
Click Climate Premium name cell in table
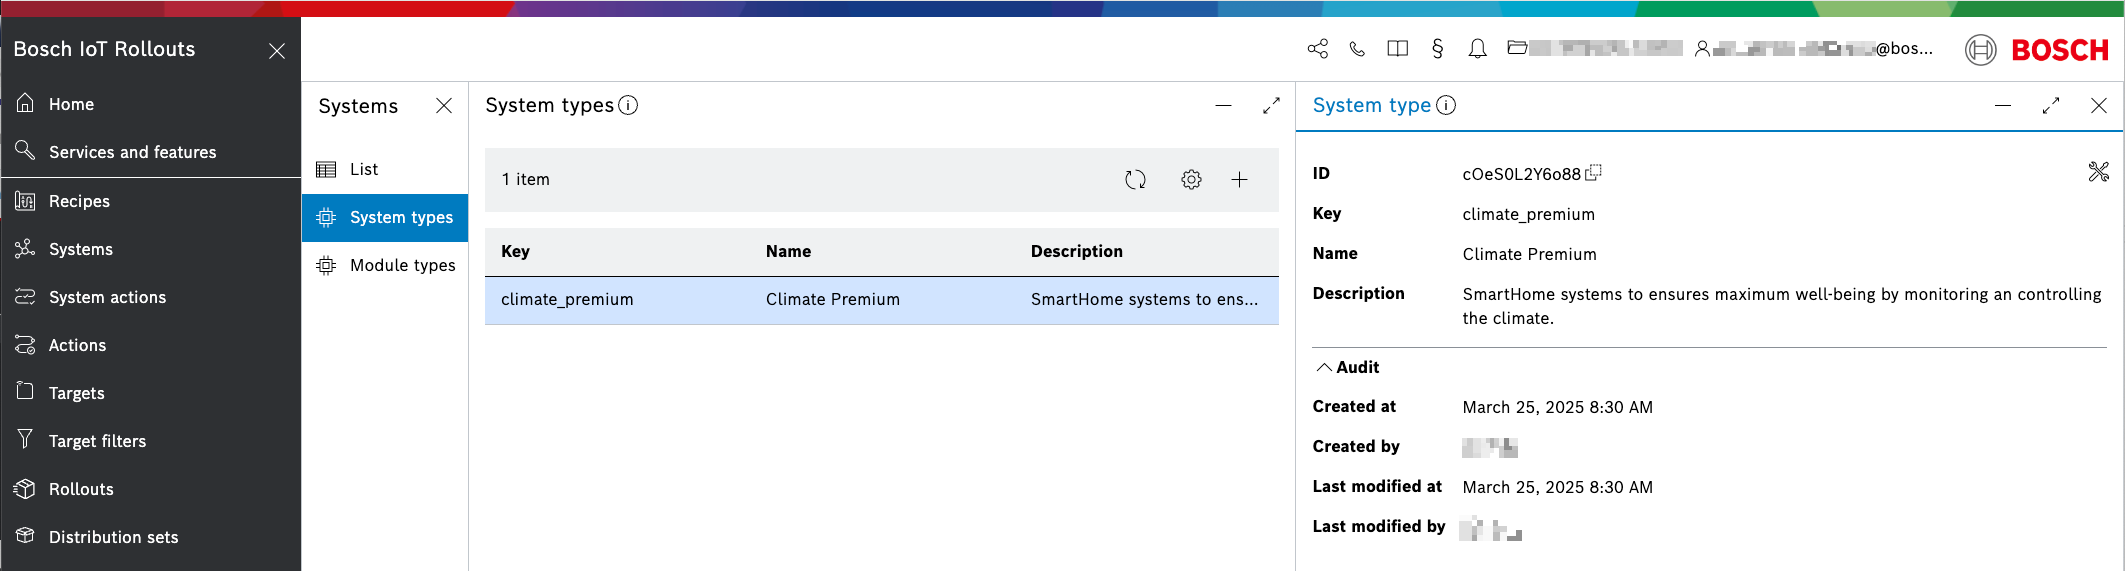point(832,300)
